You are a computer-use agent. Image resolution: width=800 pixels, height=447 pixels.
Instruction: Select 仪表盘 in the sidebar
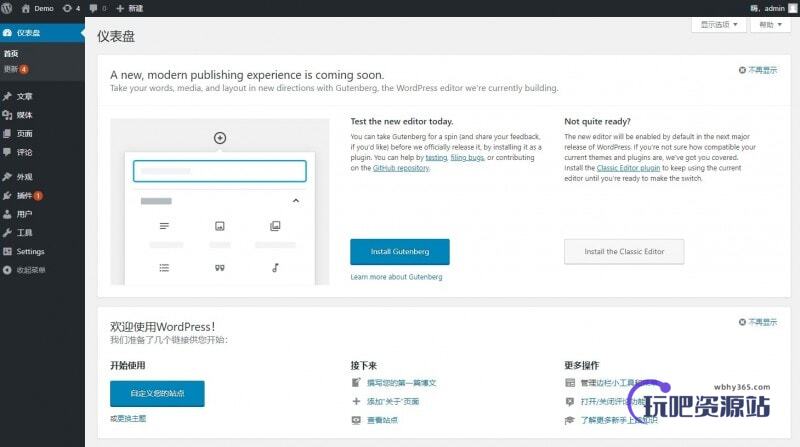42,33
